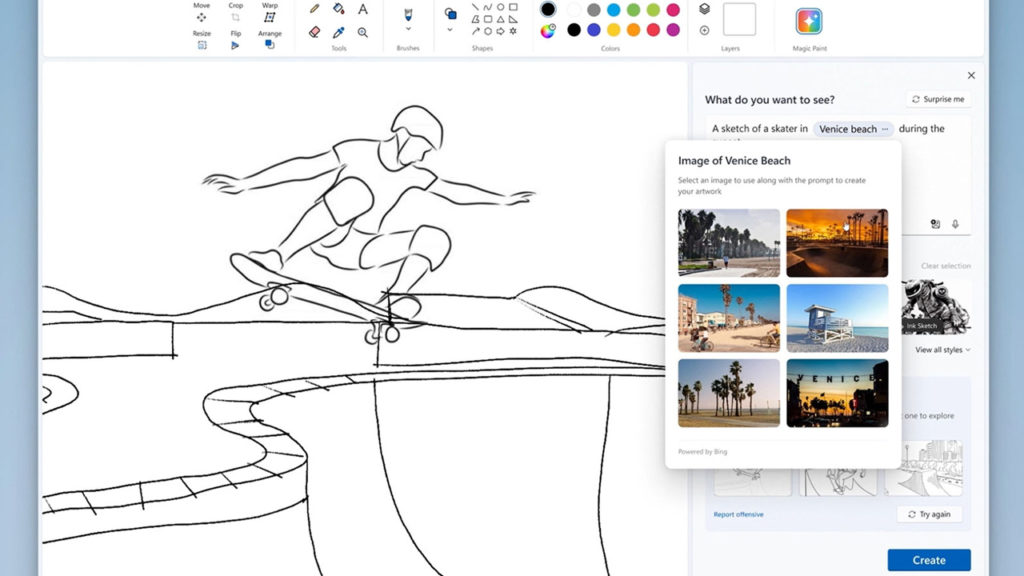Expand the shape fill dropdown arrow
The image size is (1024, 576).
coord(450,30)
